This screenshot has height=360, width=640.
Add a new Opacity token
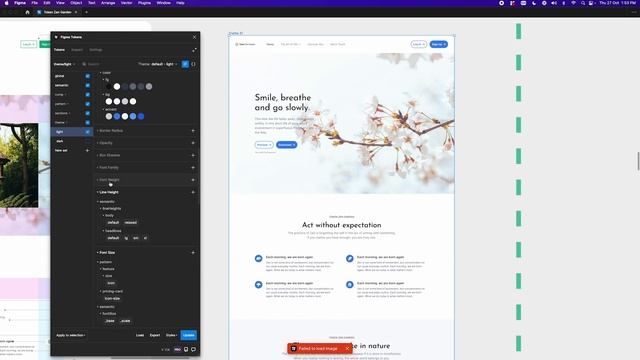point(193,143)
